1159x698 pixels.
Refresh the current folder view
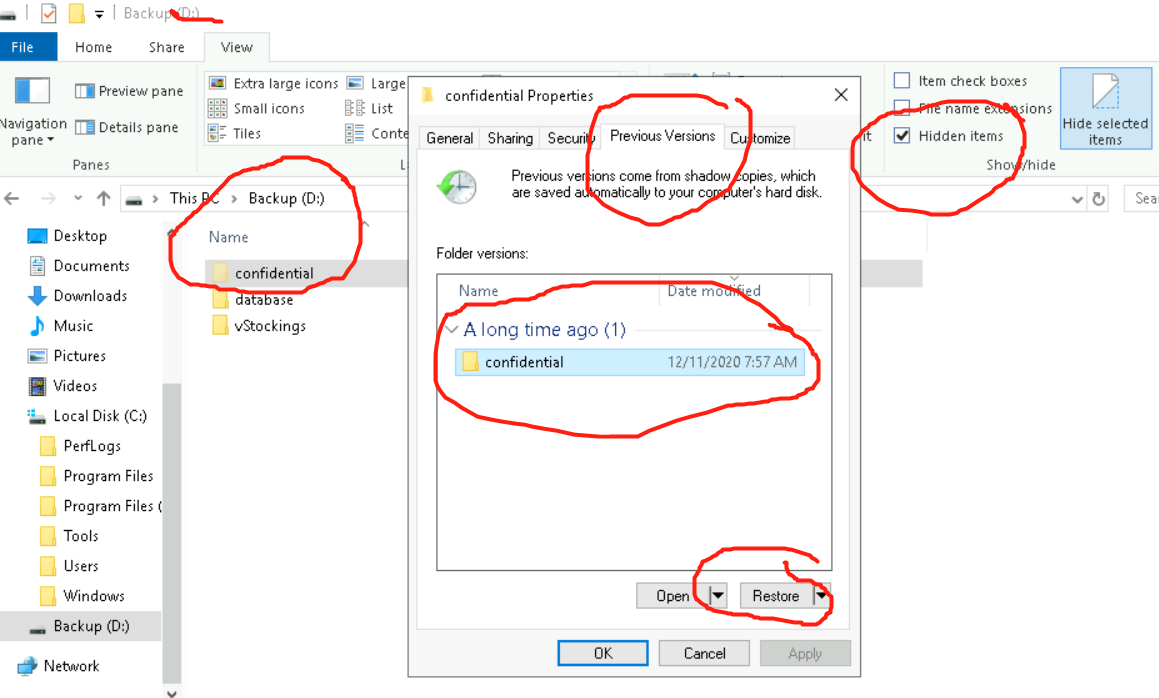click(x=1098, y=199)
